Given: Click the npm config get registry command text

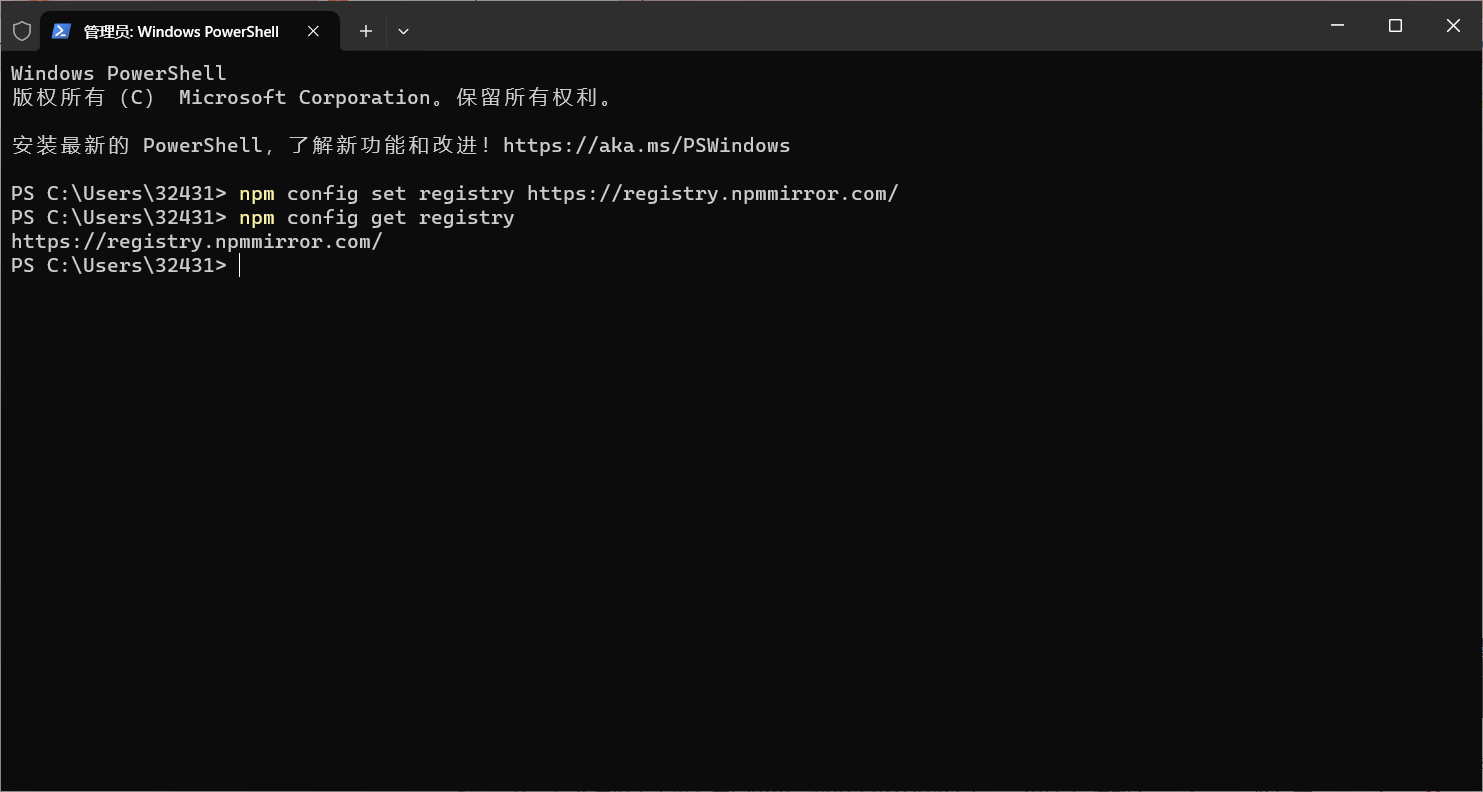Looking at the screenshot, I should pyautogui.click(x=376, y=217).
